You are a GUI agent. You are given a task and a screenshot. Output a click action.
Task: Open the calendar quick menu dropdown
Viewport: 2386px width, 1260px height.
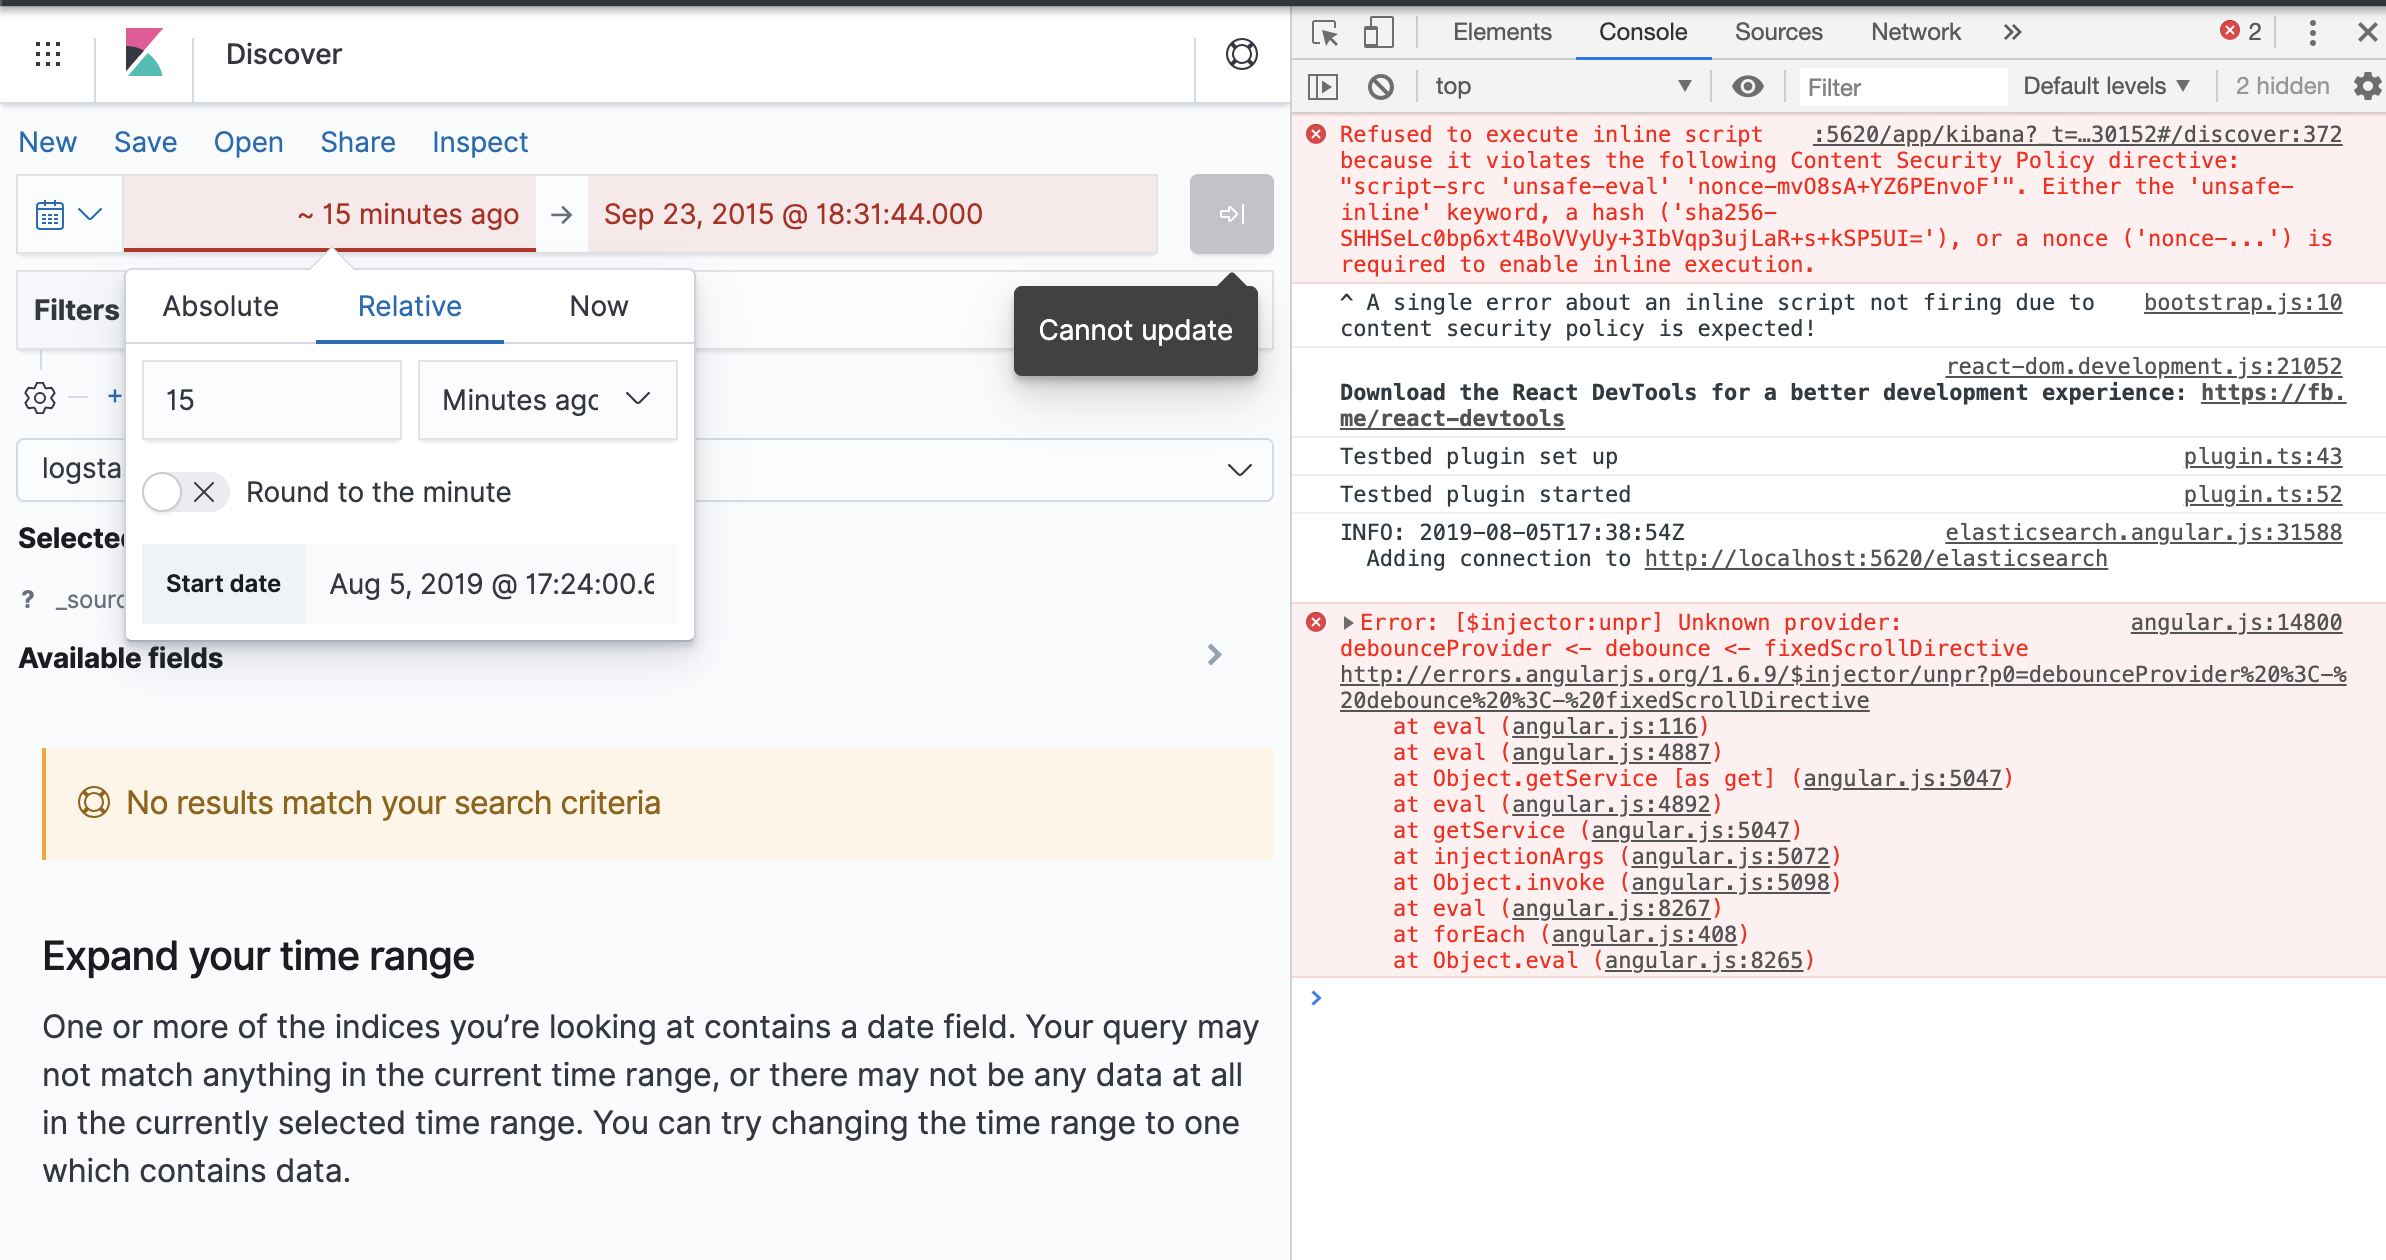tap(69, 214)
